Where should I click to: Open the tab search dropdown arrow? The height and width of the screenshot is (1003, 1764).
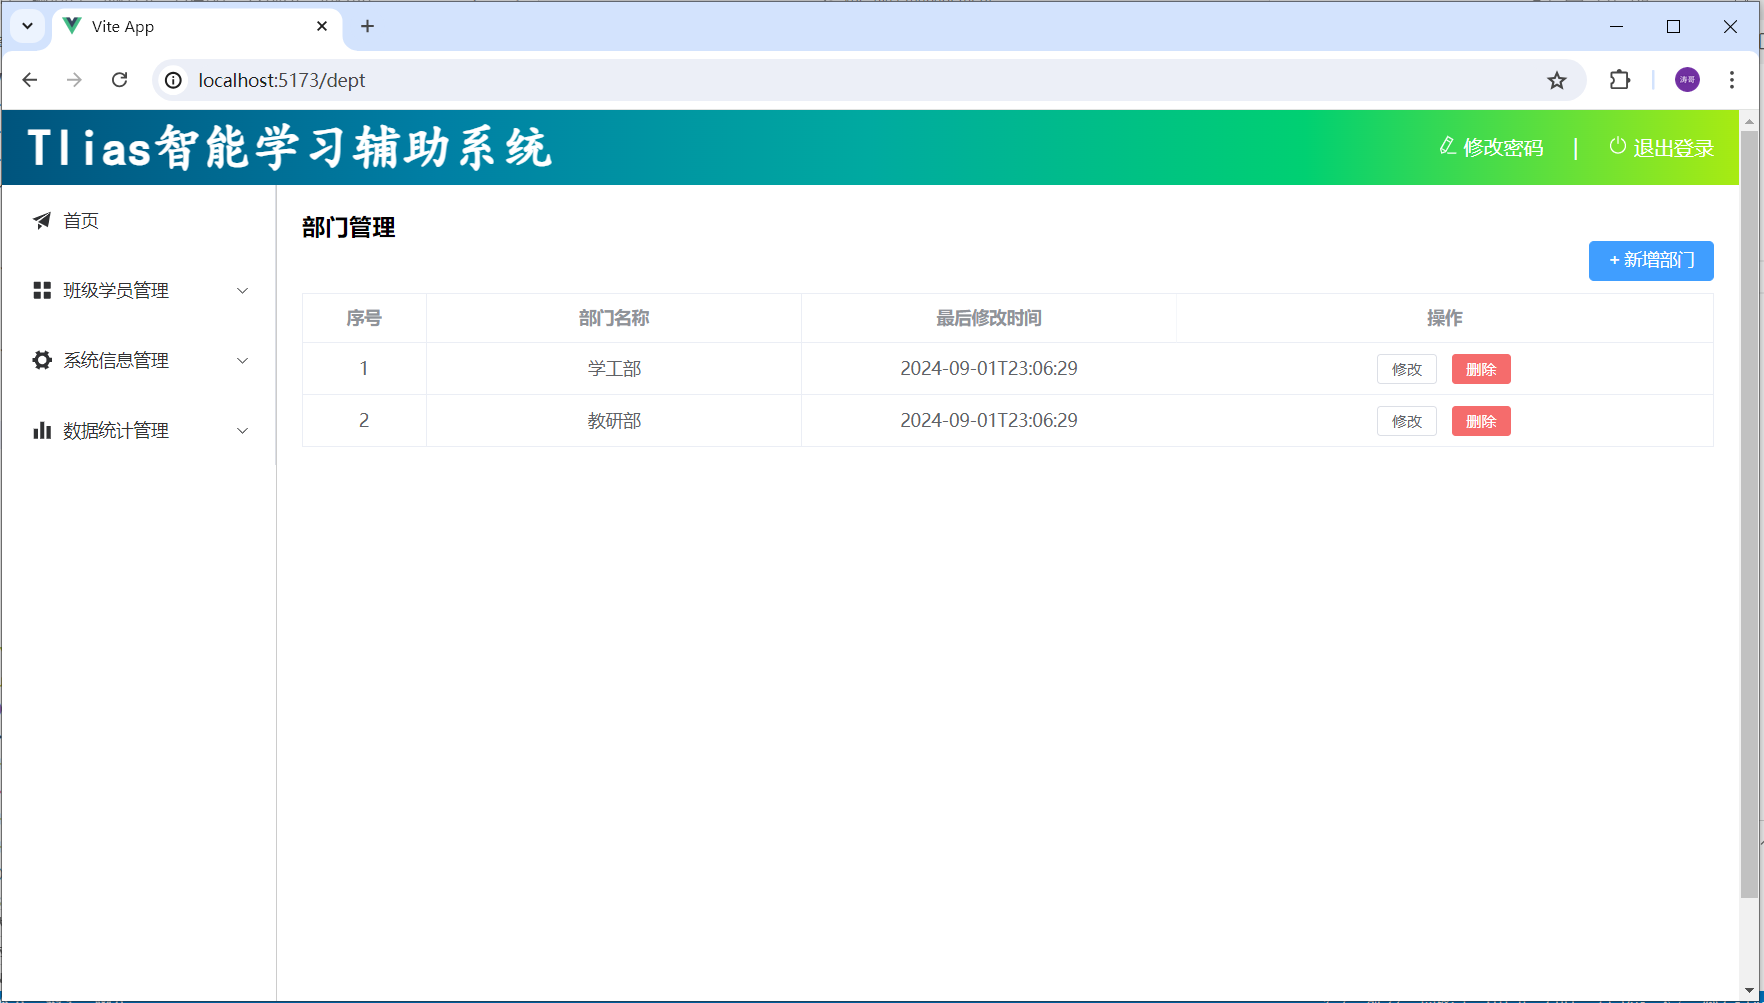pyautogui.click(x=28, y=26)
